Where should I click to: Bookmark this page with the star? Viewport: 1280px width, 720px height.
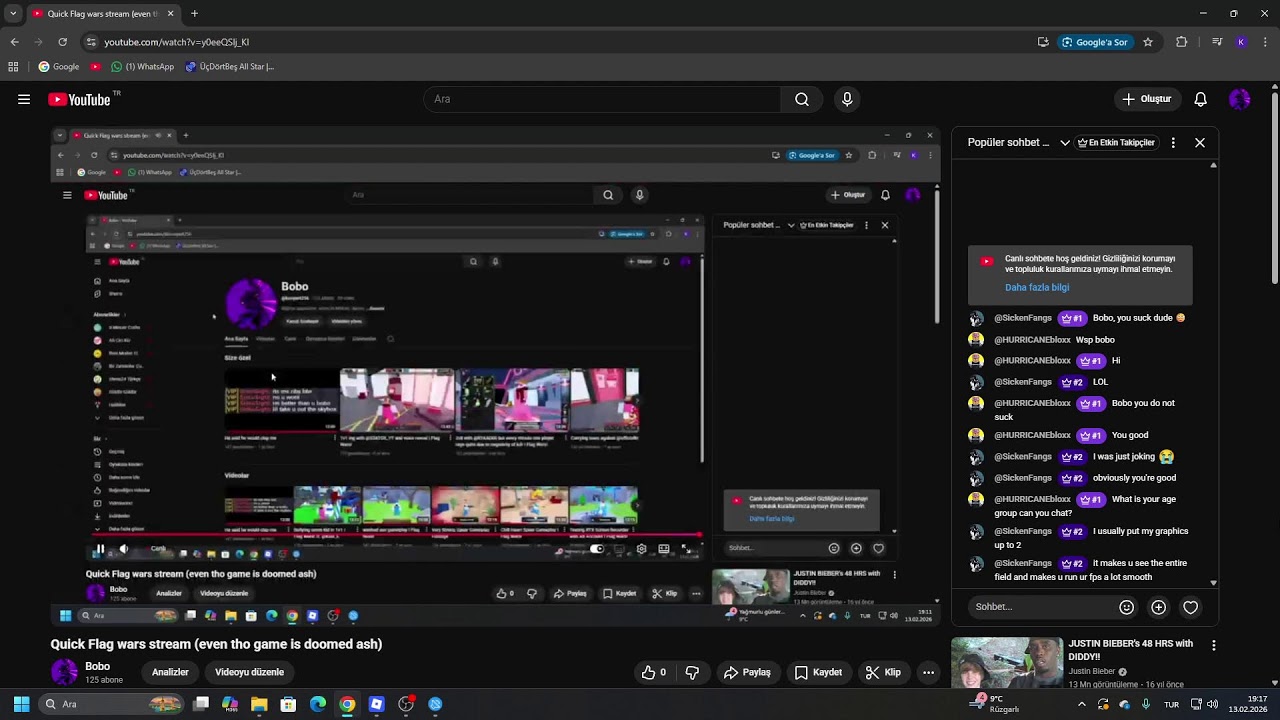click(x=1148, y=42)
